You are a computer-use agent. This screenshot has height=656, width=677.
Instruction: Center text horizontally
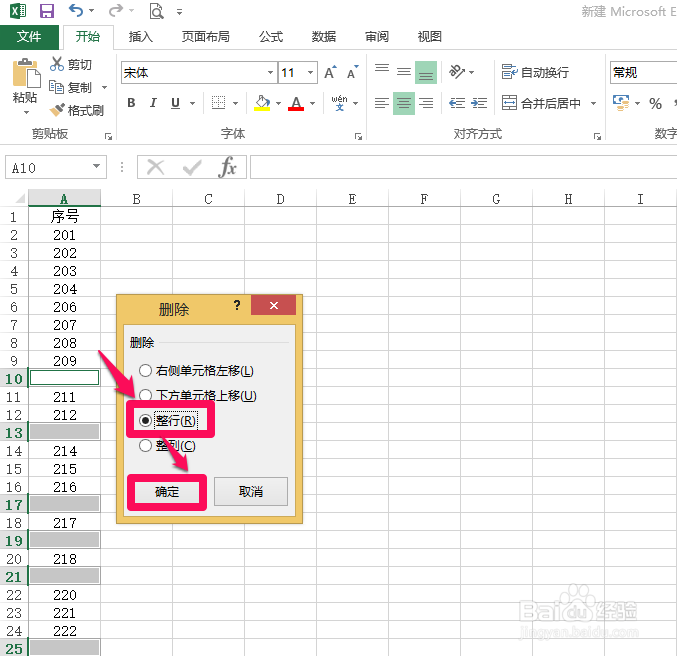tap(404, 103)
